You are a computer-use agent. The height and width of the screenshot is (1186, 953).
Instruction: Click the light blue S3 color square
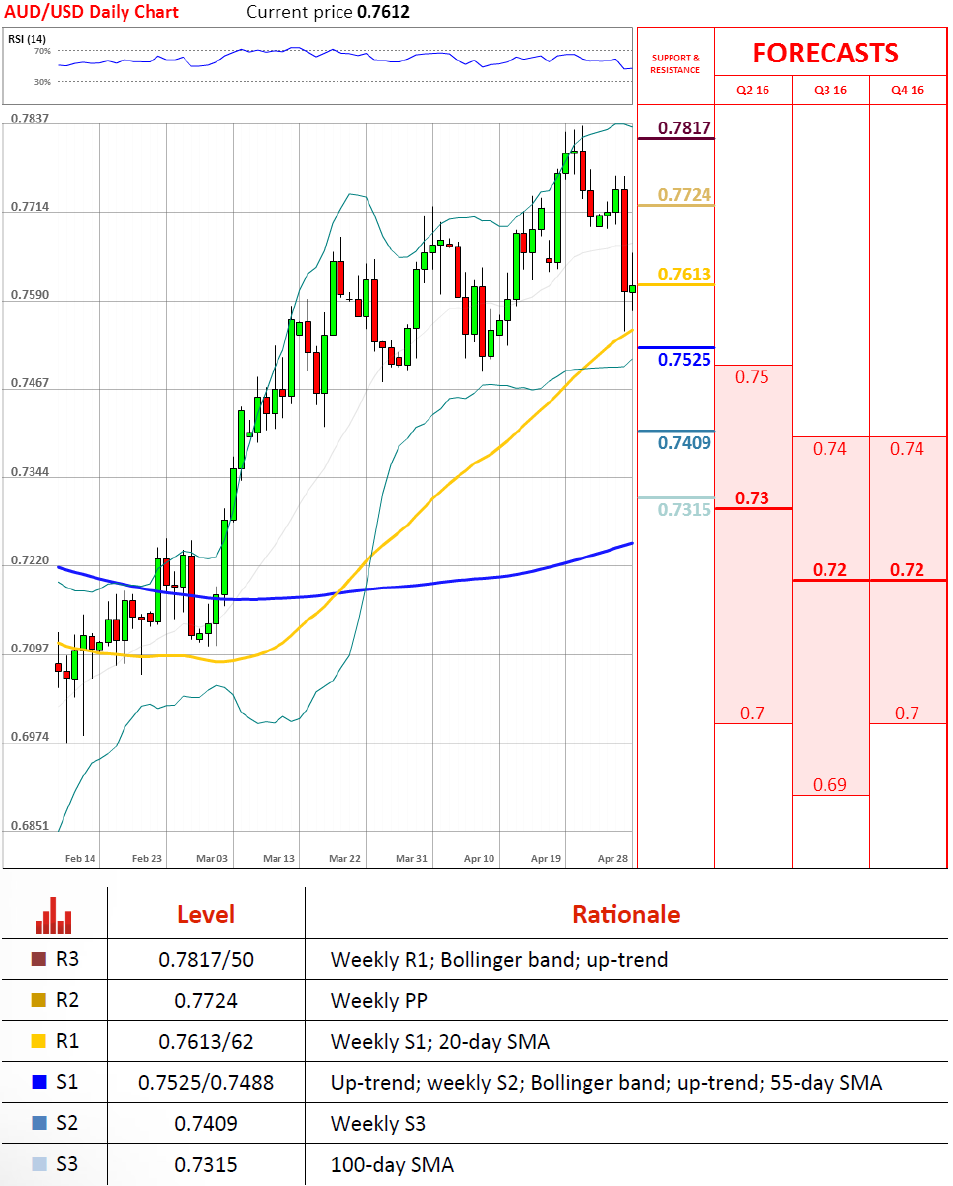[39, 1164]
